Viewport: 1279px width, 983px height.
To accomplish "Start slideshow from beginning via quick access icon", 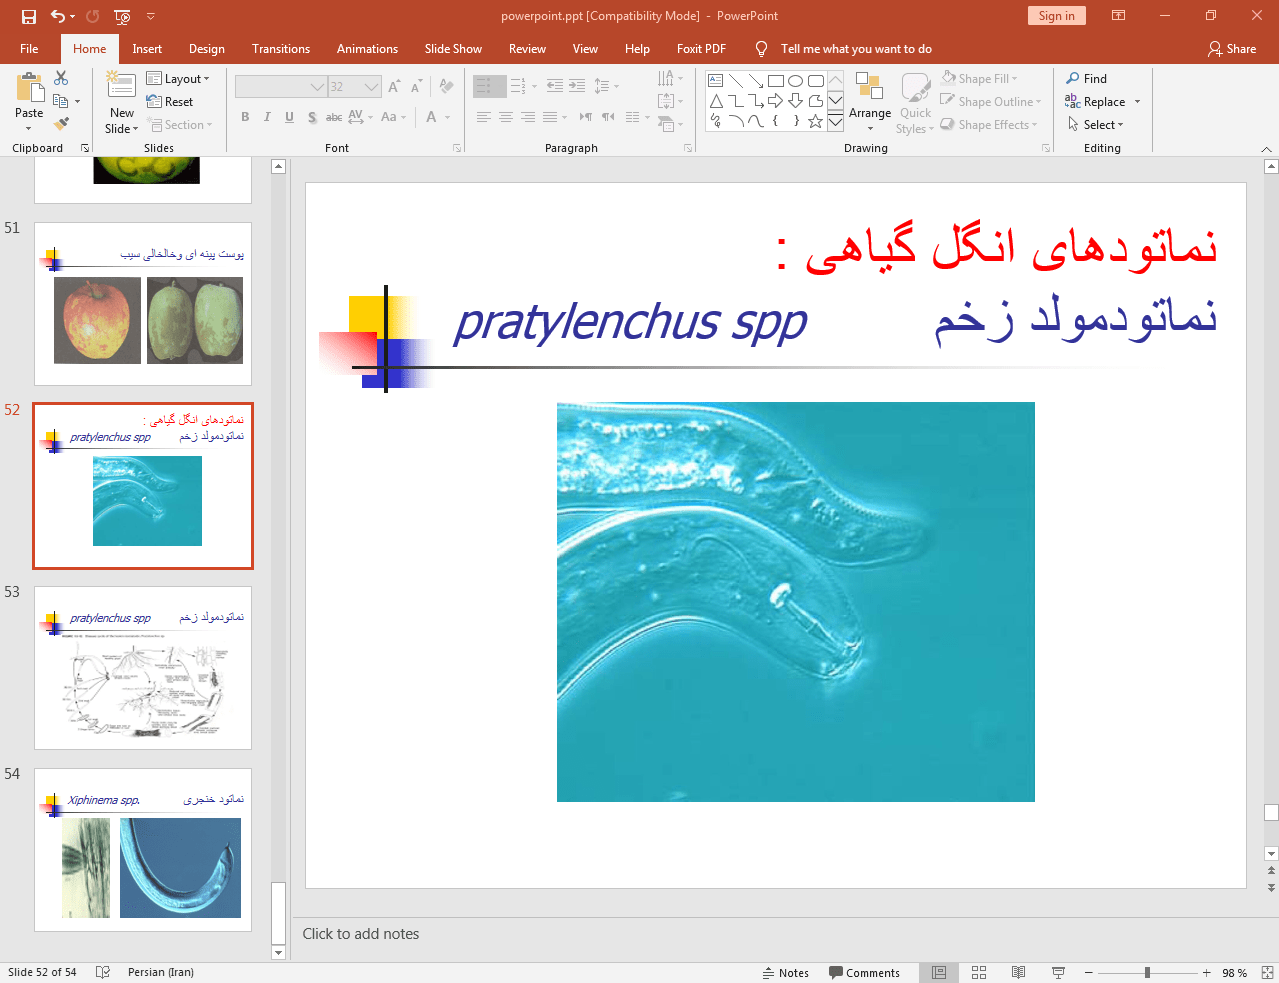I will pyautogui.click(x=122, y=16).
